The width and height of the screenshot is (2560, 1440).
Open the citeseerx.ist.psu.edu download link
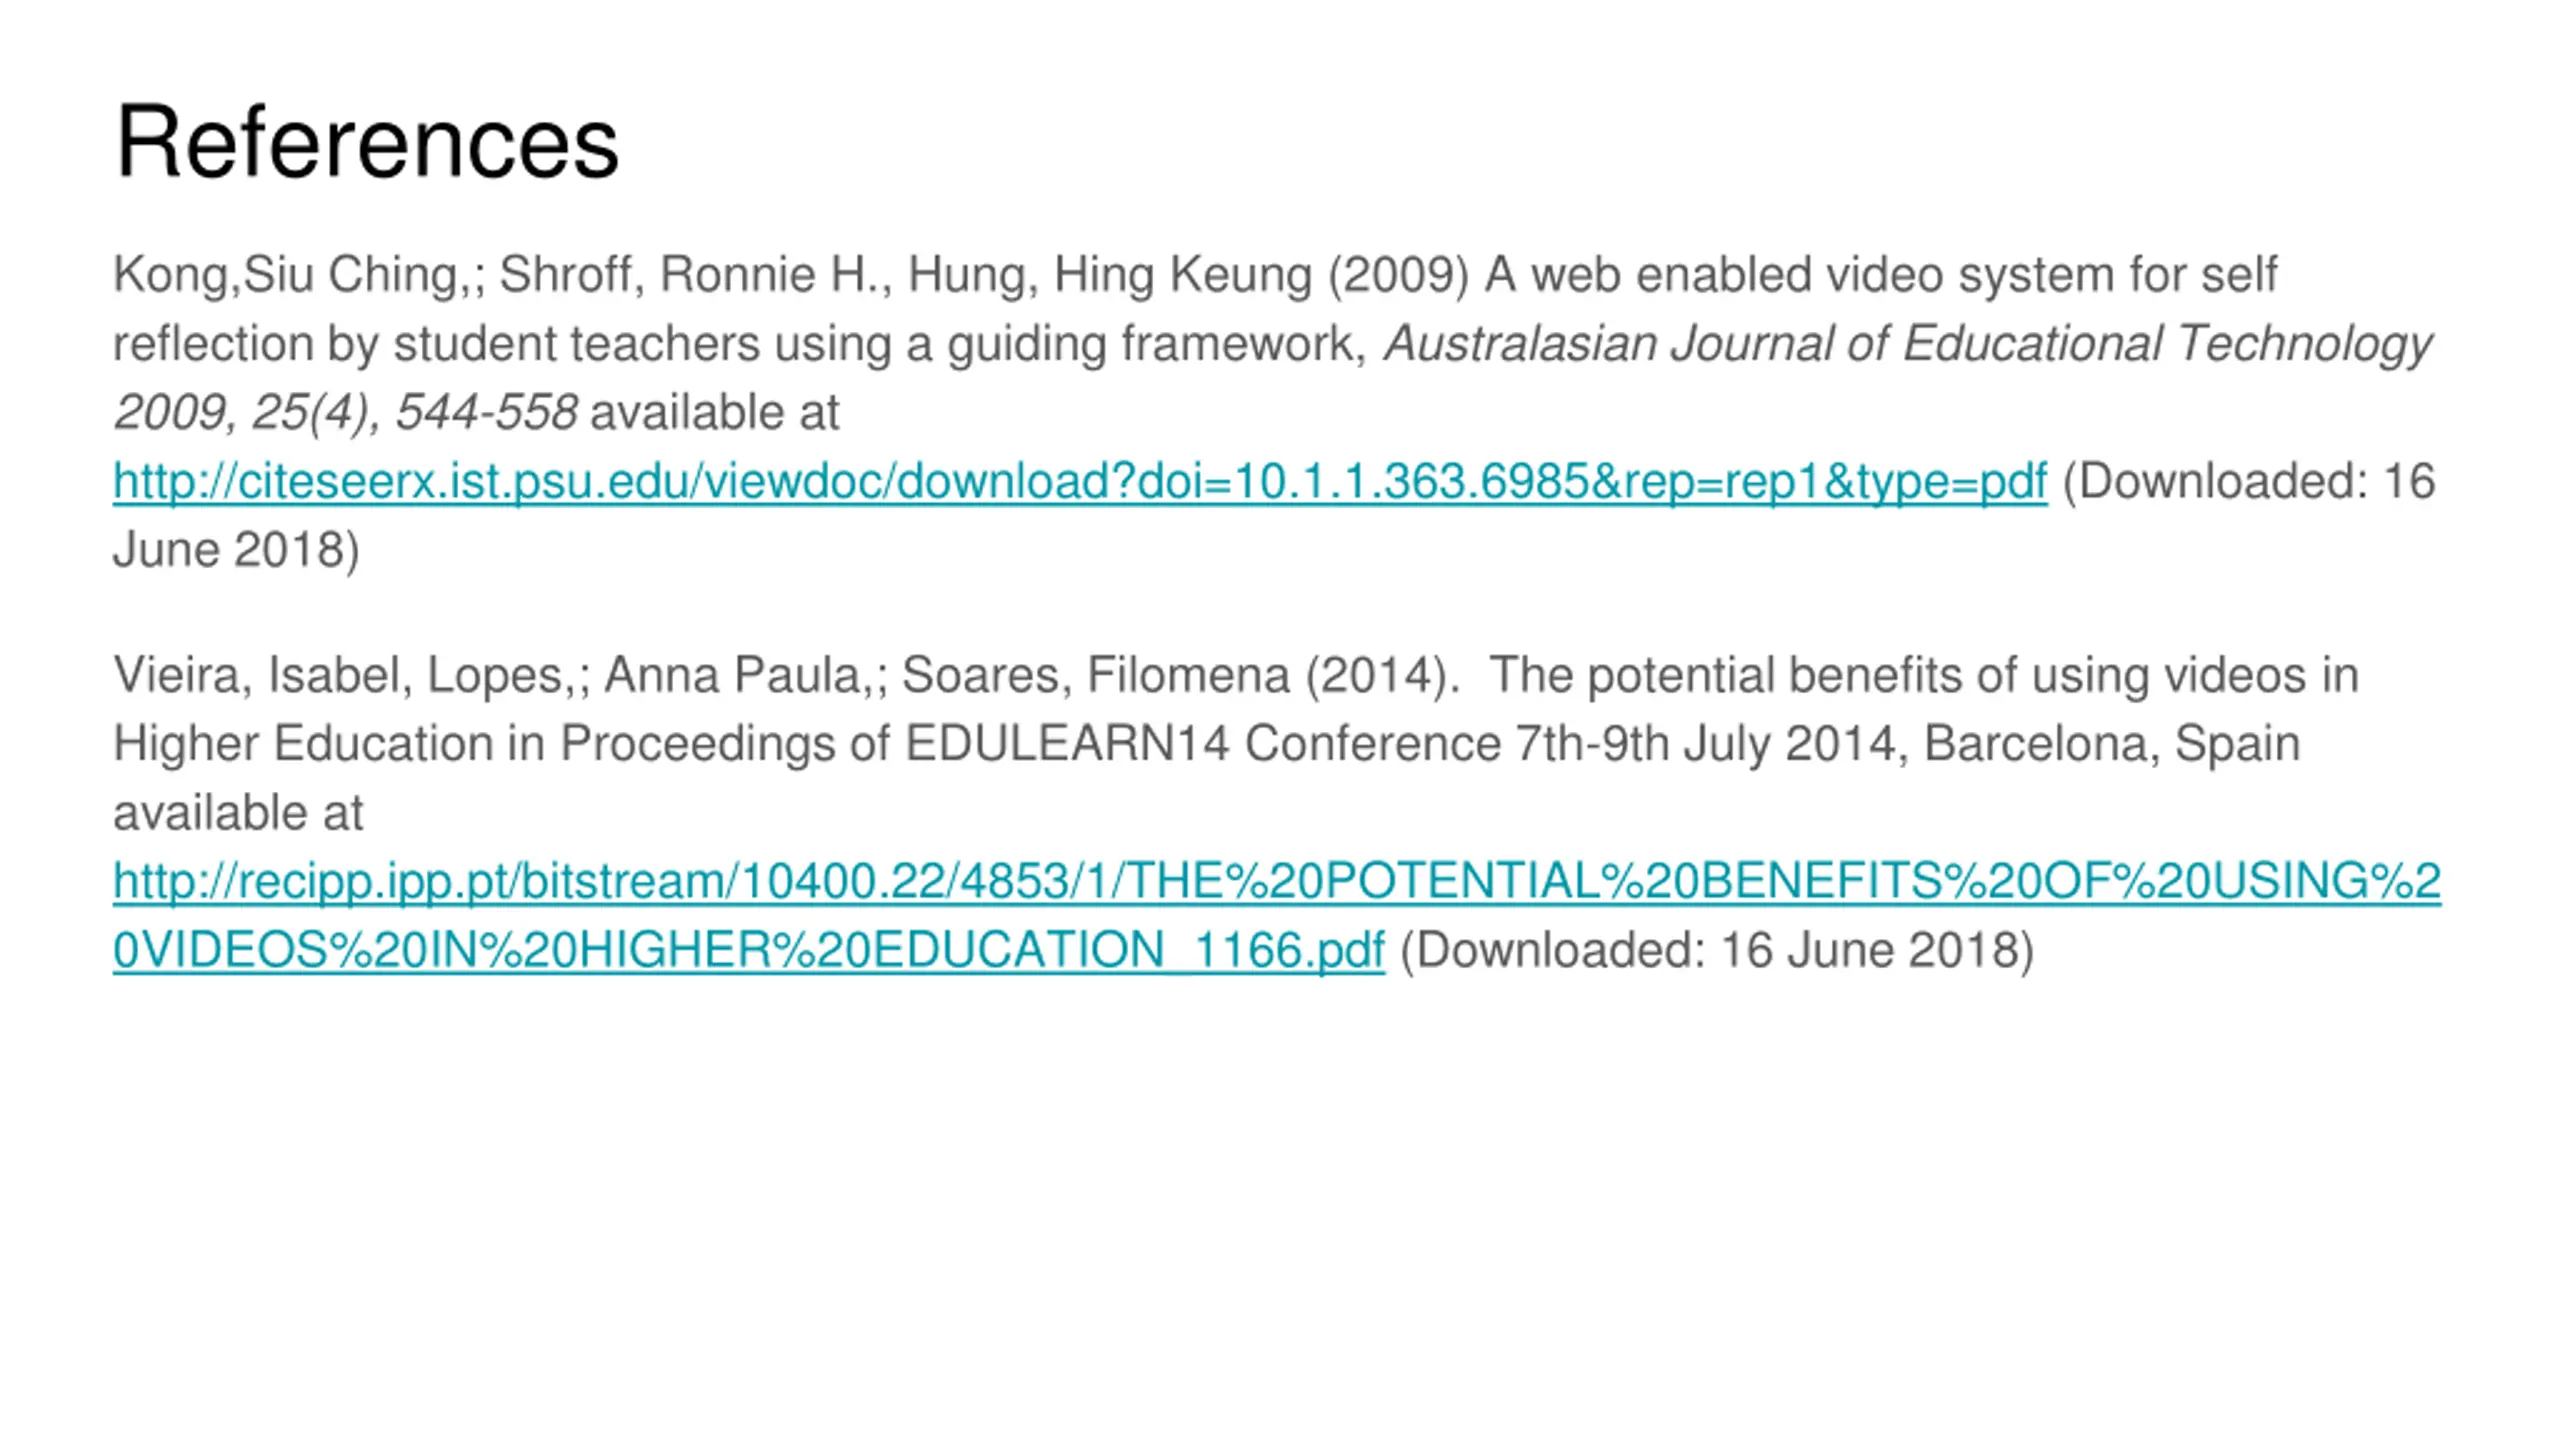tap(1080, 481)
